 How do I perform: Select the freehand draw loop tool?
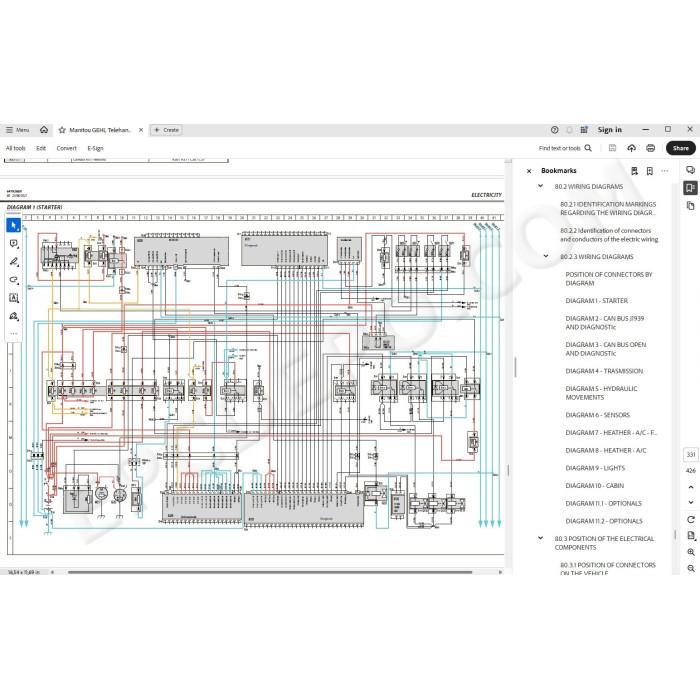click(13, 280)
